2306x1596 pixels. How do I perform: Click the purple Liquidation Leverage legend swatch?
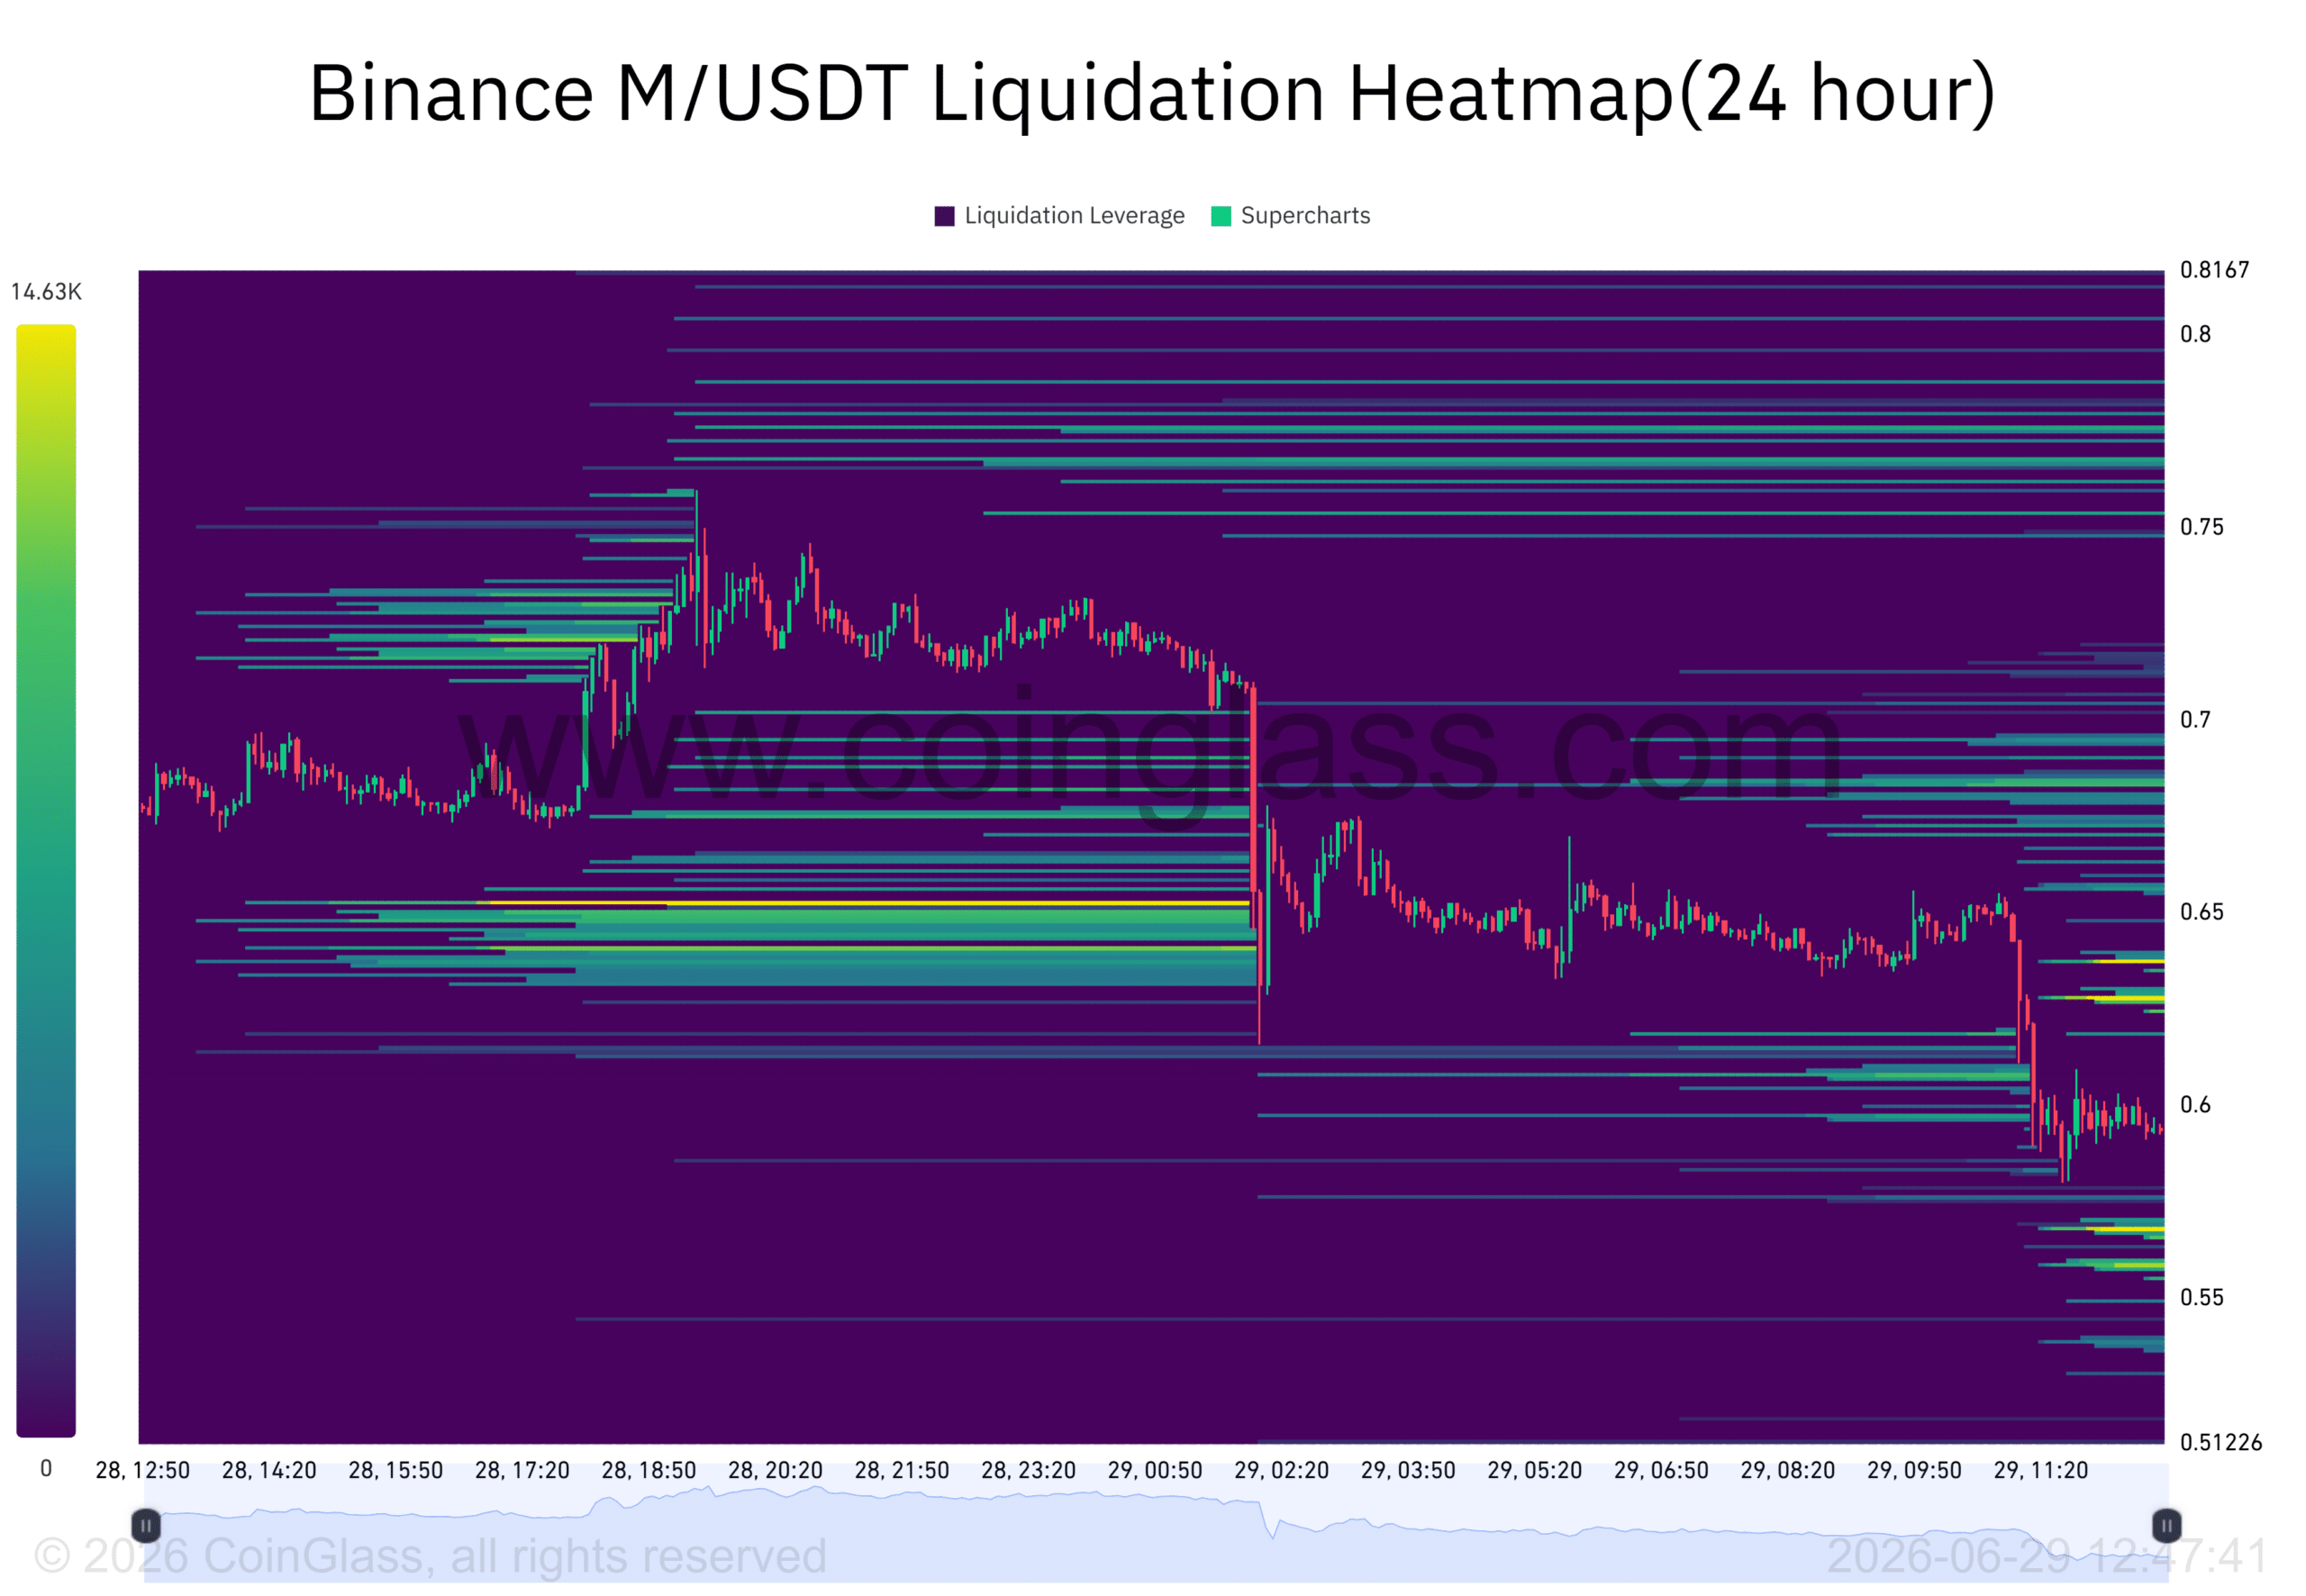(944, 216)
